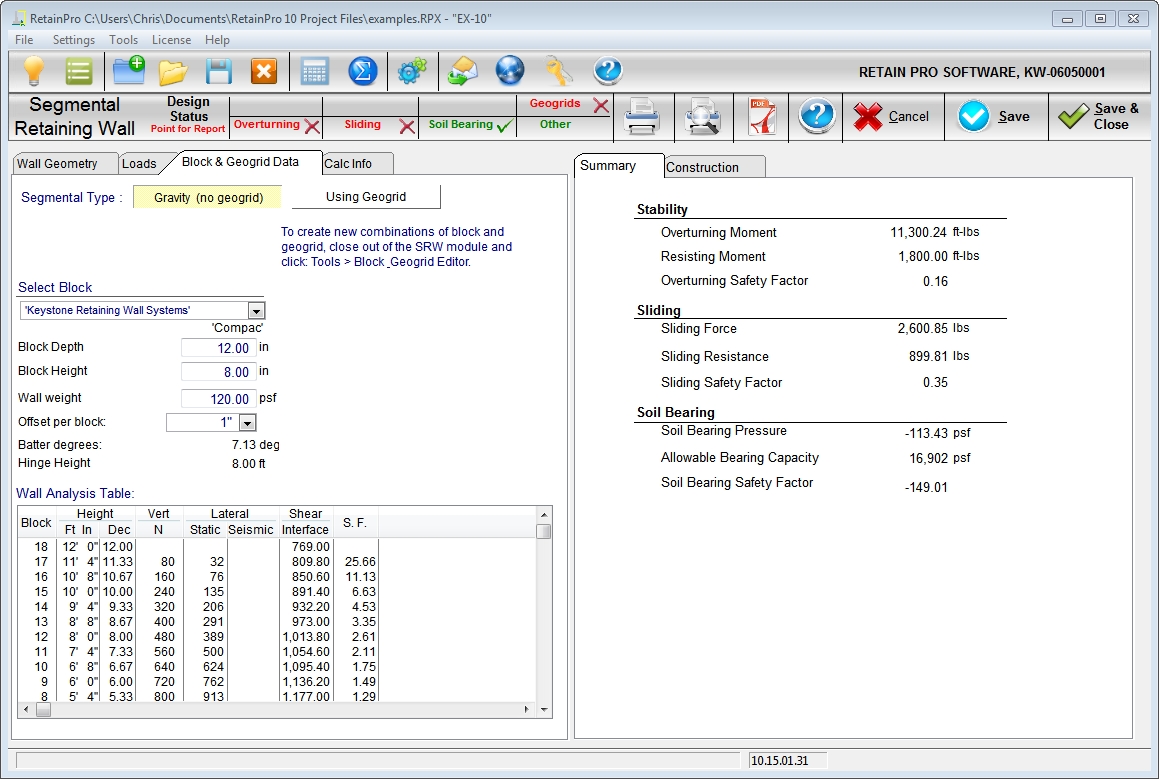Image resolution: width=1159 pixels, height=779 pixels.
Task: Open print preview with magnifier icon
Action: coord(702,117)
